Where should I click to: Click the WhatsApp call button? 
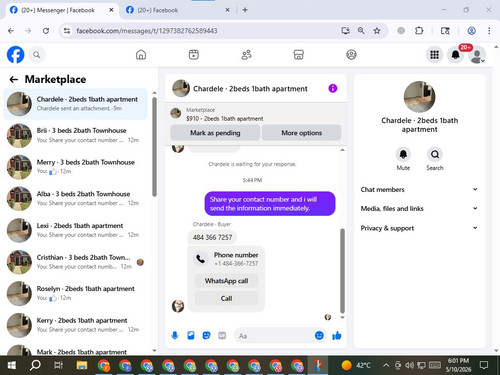click(x=226, y=281)
